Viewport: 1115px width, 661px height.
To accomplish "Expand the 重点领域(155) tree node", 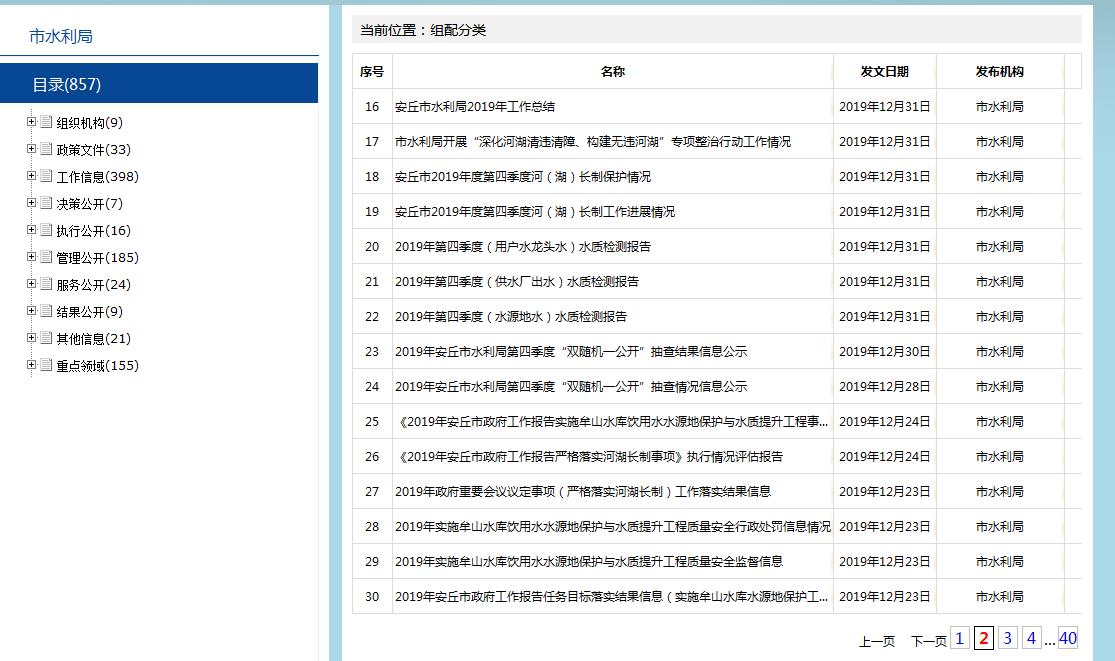I will pyautogui.click(x=31, y=365).
